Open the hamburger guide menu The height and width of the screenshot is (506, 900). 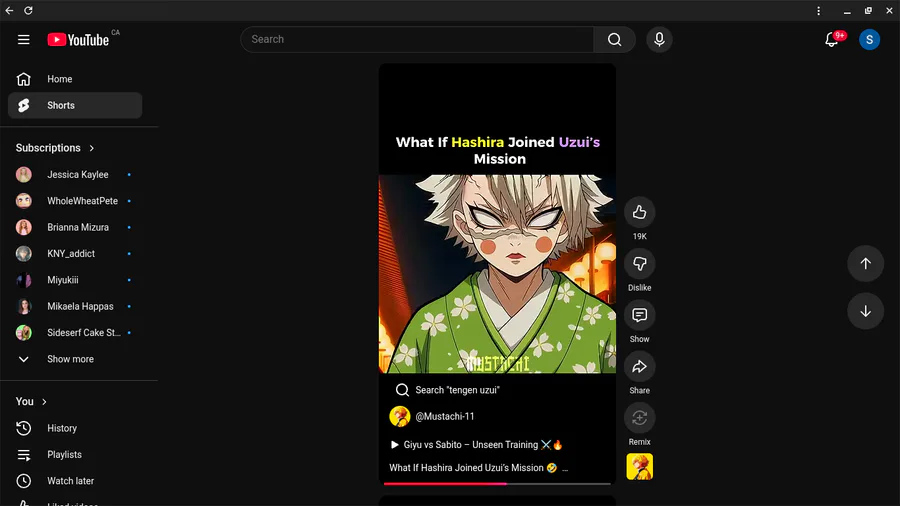(24, 40)
